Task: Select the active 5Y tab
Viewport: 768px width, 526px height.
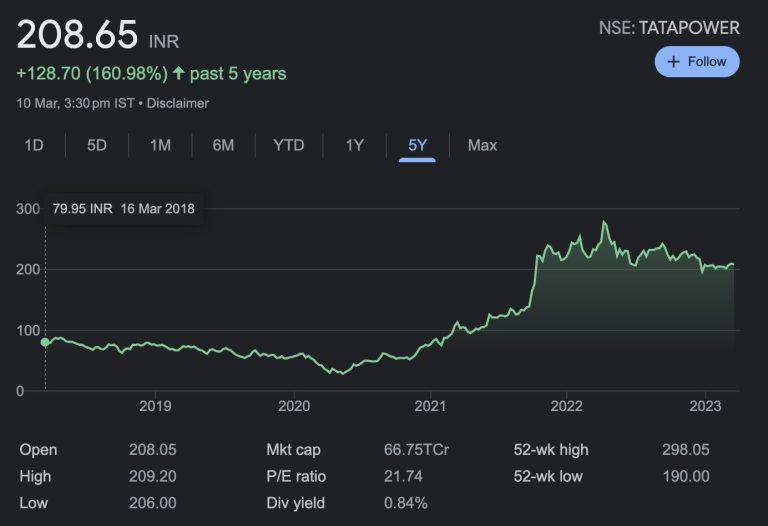Action: 417,145
